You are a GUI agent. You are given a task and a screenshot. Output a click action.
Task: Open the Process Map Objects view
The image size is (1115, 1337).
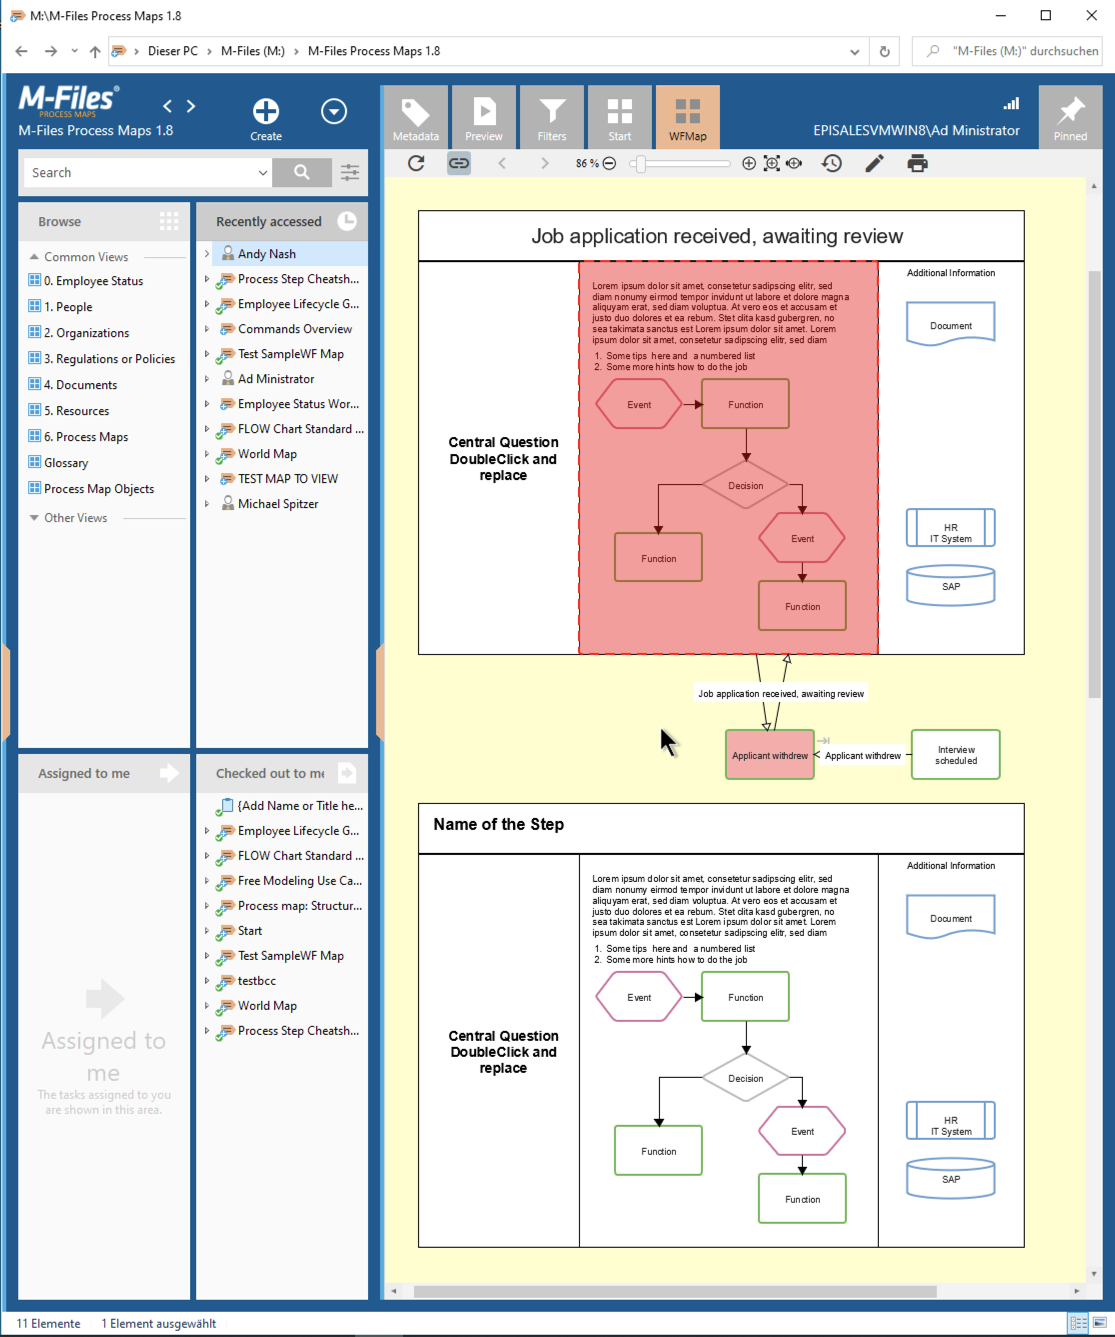[99, 489]
